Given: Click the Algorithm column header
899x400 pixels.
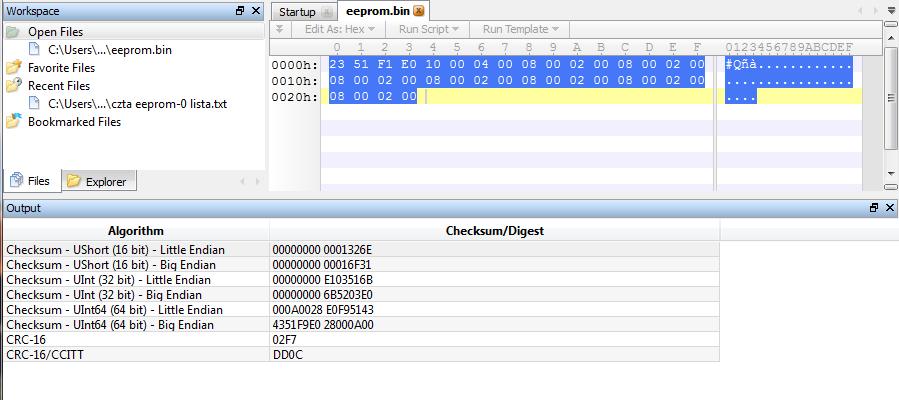Looking at the screenshot, I should click(x=136, y=231).
